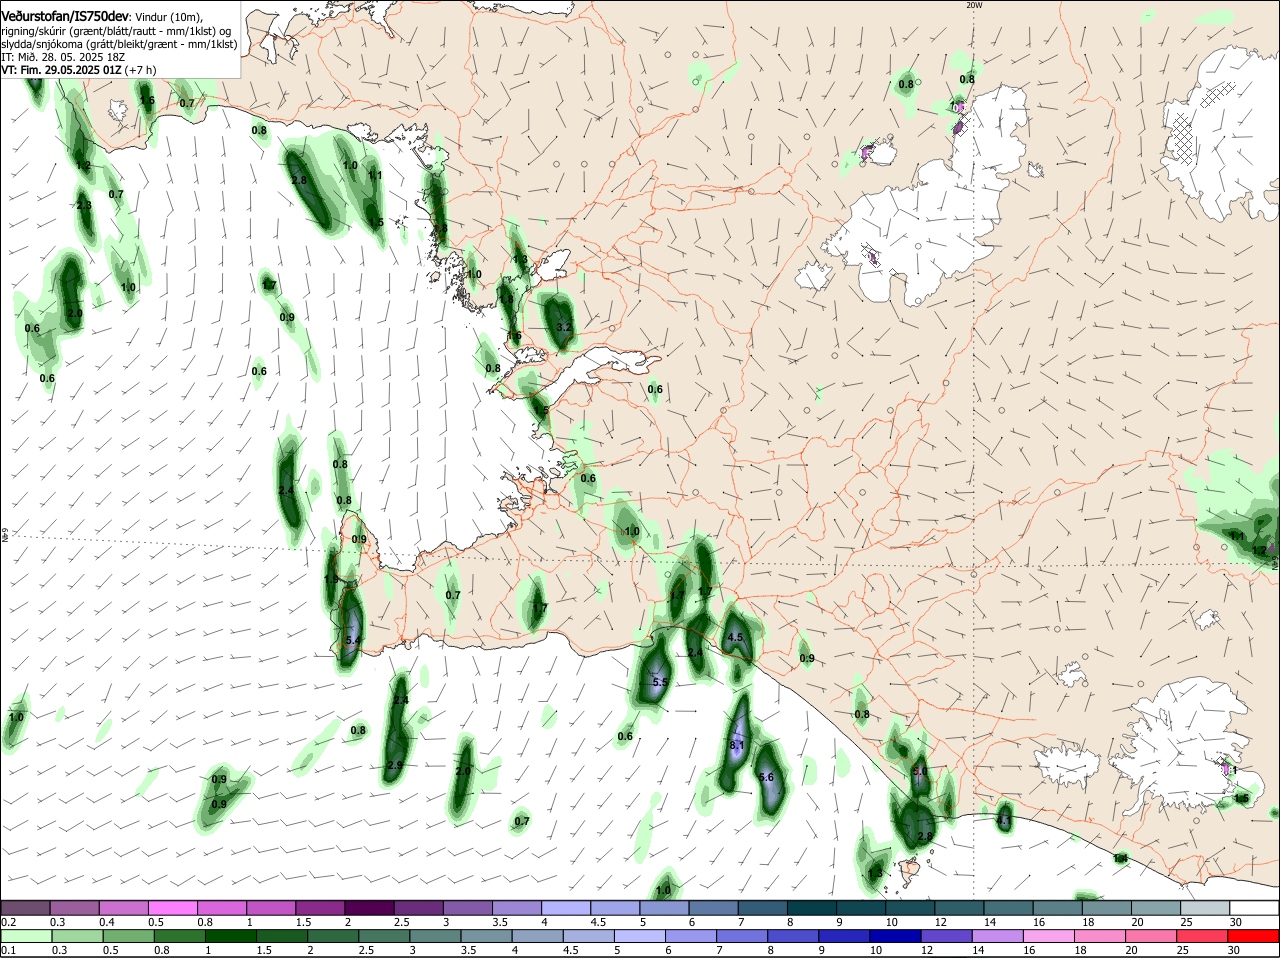Click the 4.5 precipitation value on the map
Screen dimensions: 1280x958
(x=736, y=637)
